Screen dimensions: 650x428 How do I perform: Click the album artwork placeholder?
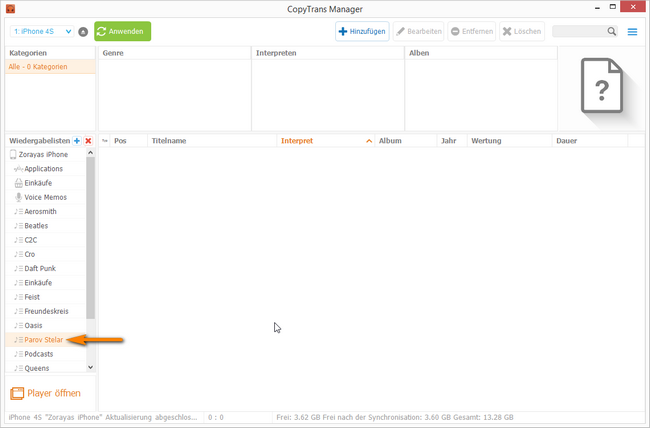click(602, 86)
